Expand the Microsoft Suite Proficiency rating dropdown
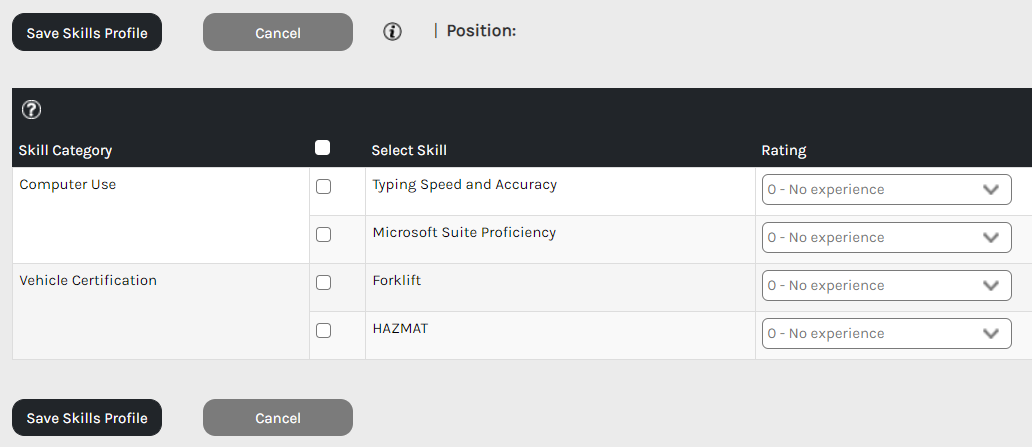The image size is (1032, 447). pyautogui.click(x=886, y=238)
